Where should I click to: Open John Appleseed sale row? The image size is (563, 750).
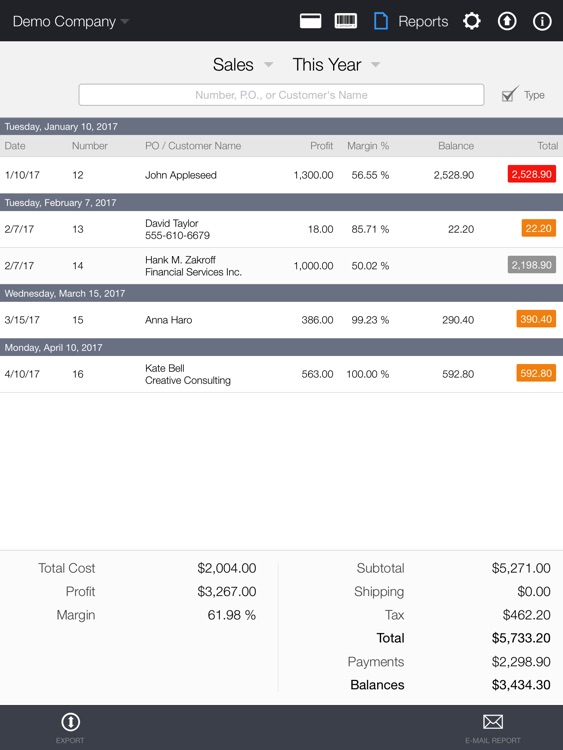(x=281, y=175)
